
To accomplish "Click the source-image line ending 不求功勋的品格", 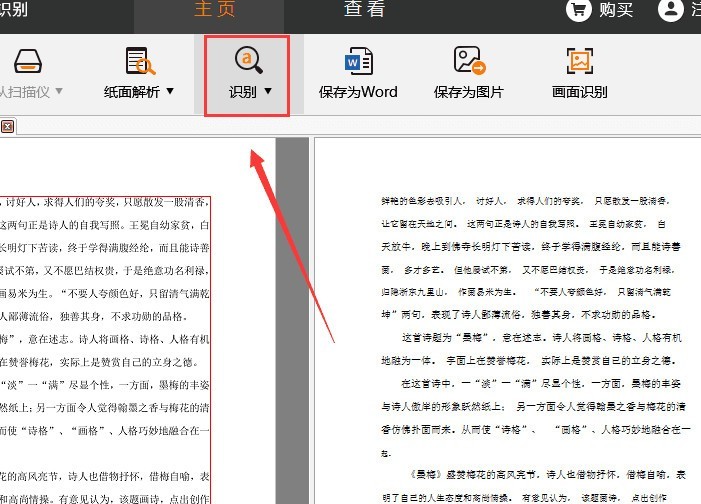I will [93, 317].
